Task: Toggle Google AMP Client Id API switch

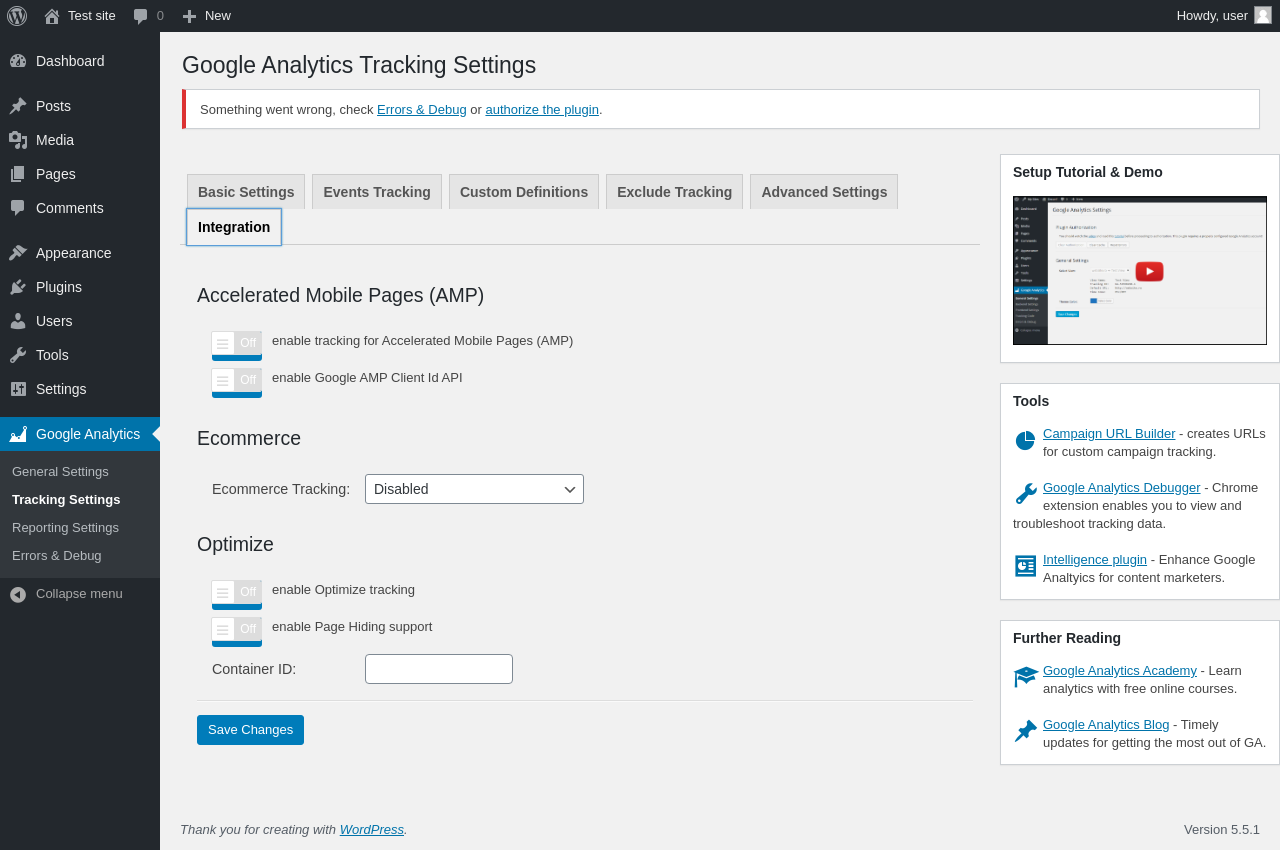Action: point(237,382)
